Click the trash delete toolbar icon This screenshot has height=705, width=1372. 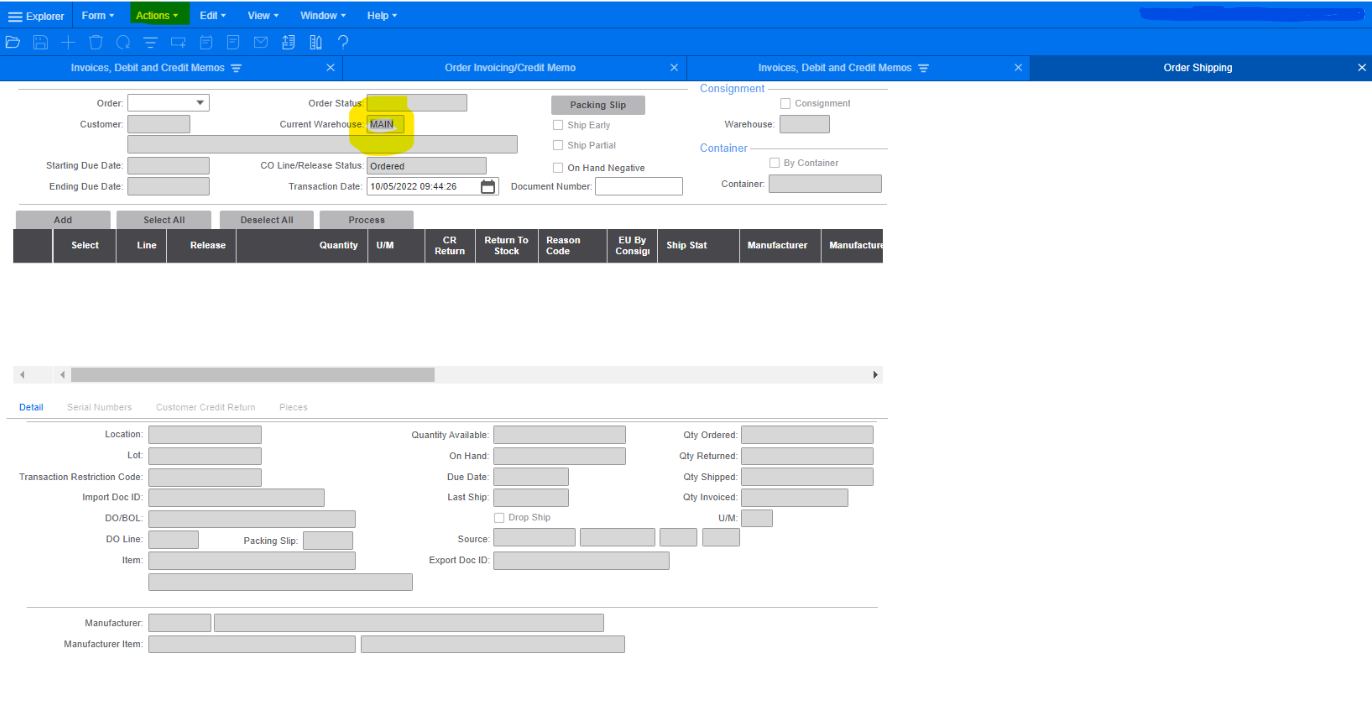pos(96,42)
